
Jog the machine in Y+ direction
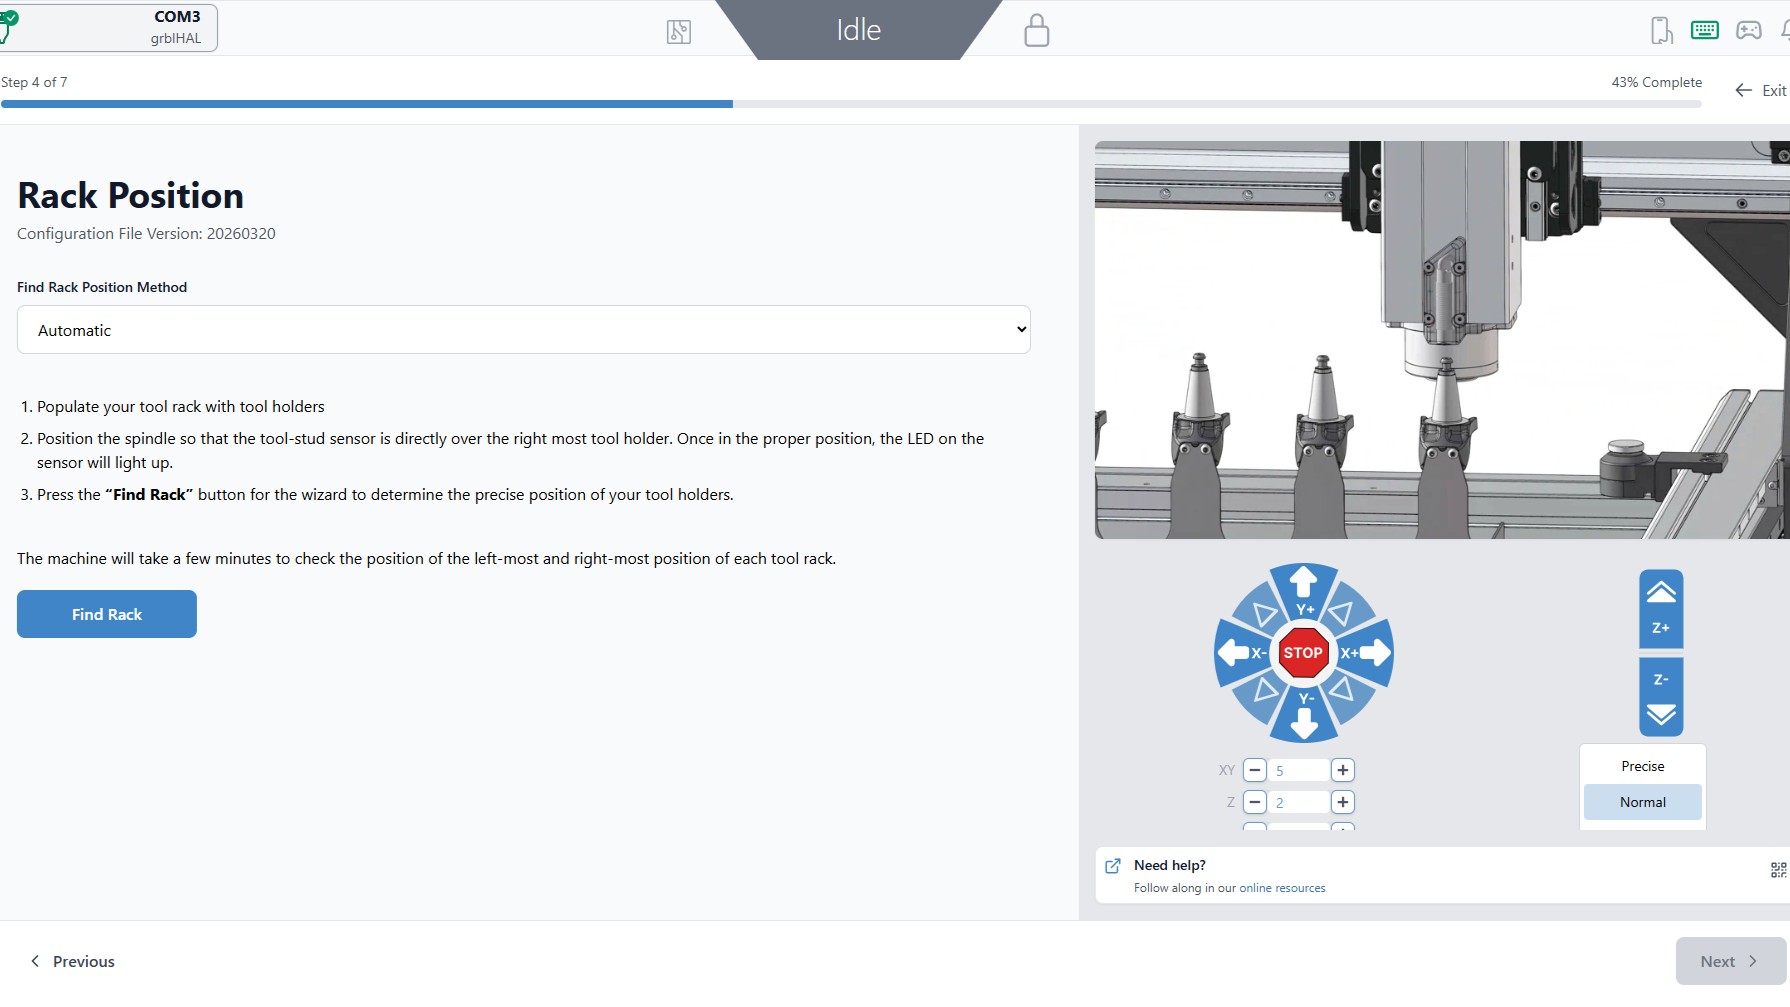1303,586
